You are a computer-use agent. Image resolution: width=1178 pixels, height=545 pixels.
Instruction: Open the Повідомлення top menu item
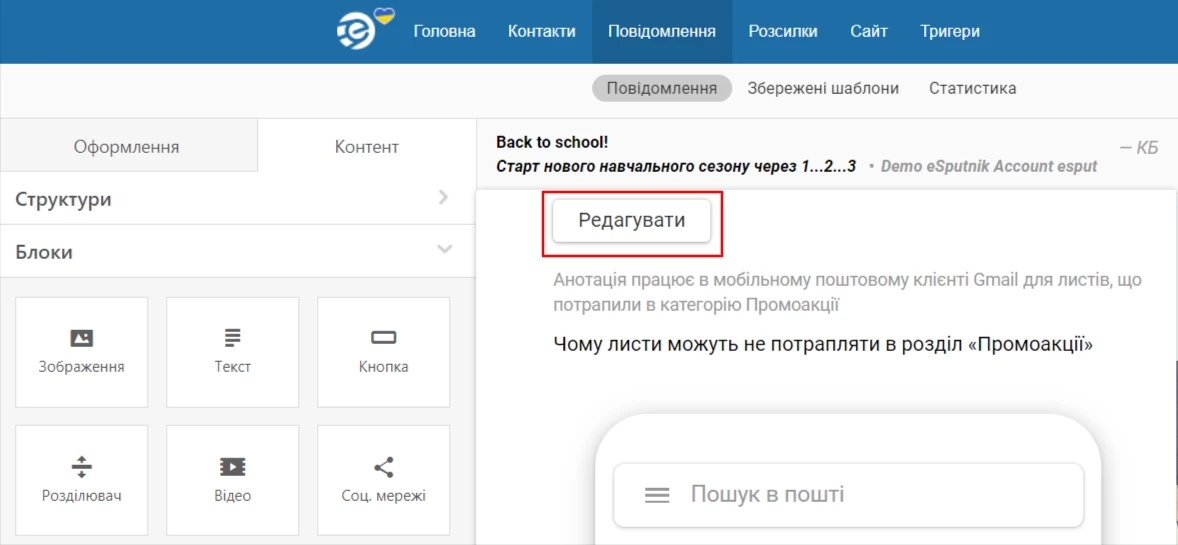click(x=662, y=32)
